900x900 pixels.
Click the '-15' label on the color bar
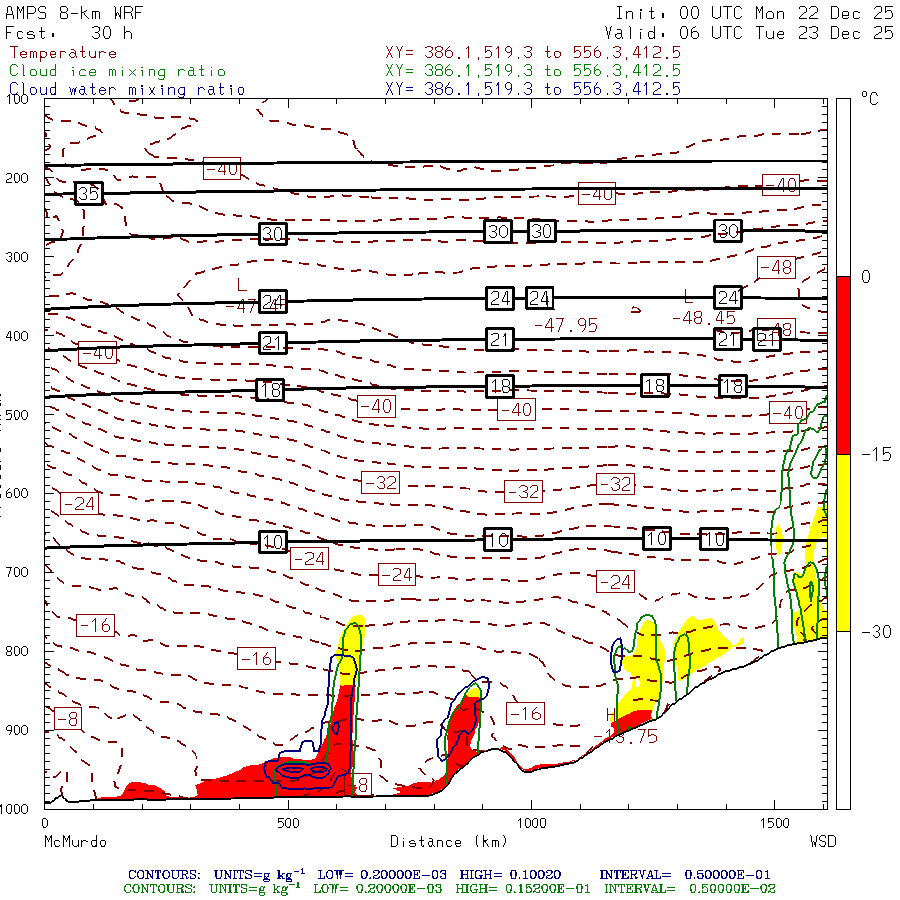click(x=876, y=455)
